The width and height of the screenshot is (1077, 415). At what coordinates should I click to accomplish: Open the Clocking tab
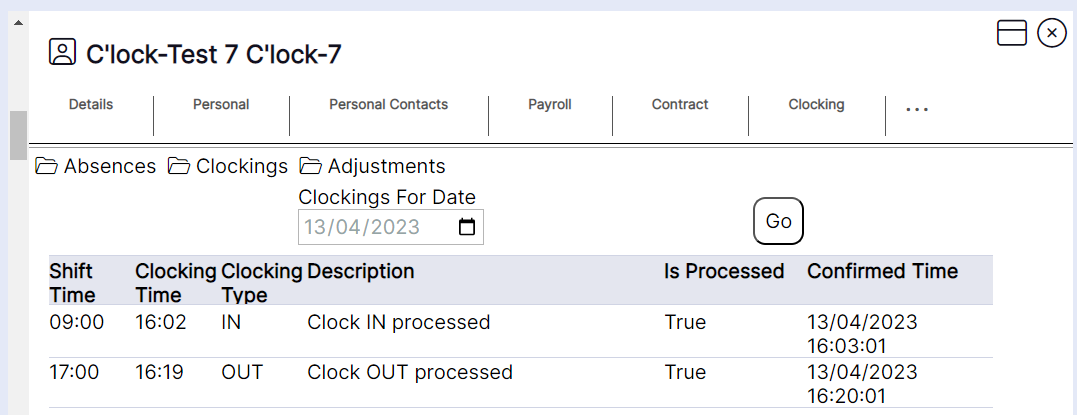click(816, 105)
